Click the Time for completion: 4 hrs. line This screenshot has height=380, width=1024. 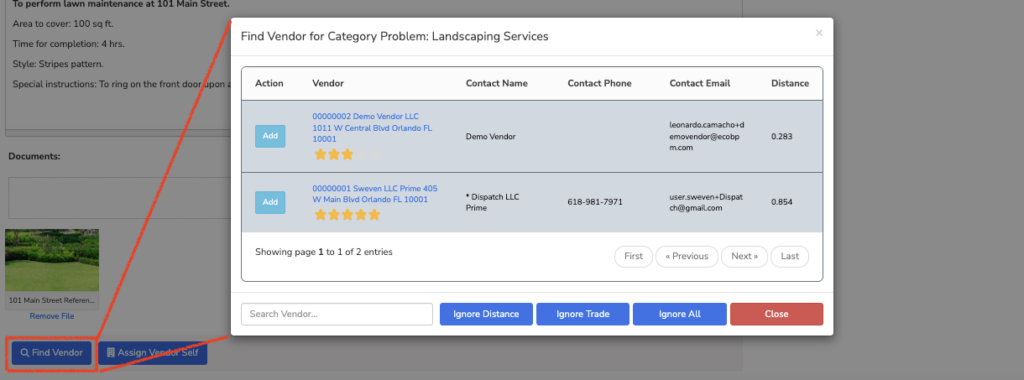(69, 44)
